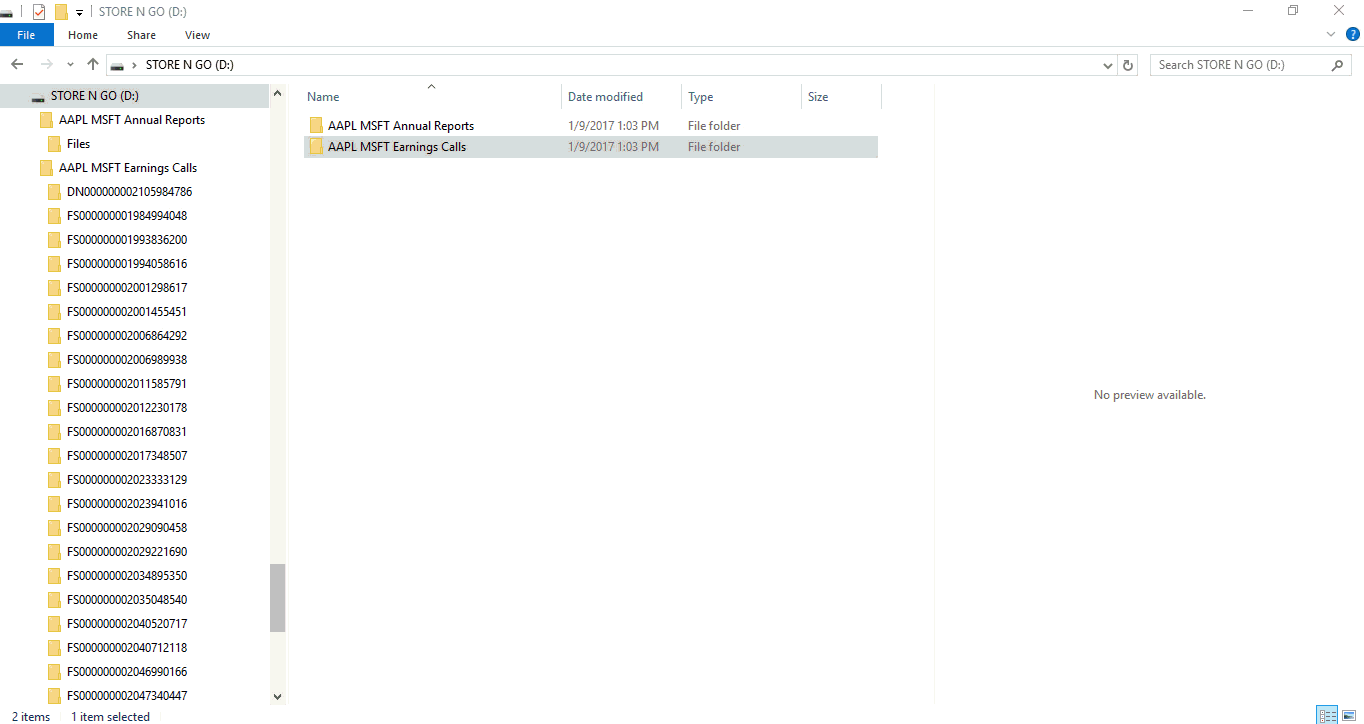
Task: Click STORE N GO (D:) in the address bar
Action: coord(190,65)
